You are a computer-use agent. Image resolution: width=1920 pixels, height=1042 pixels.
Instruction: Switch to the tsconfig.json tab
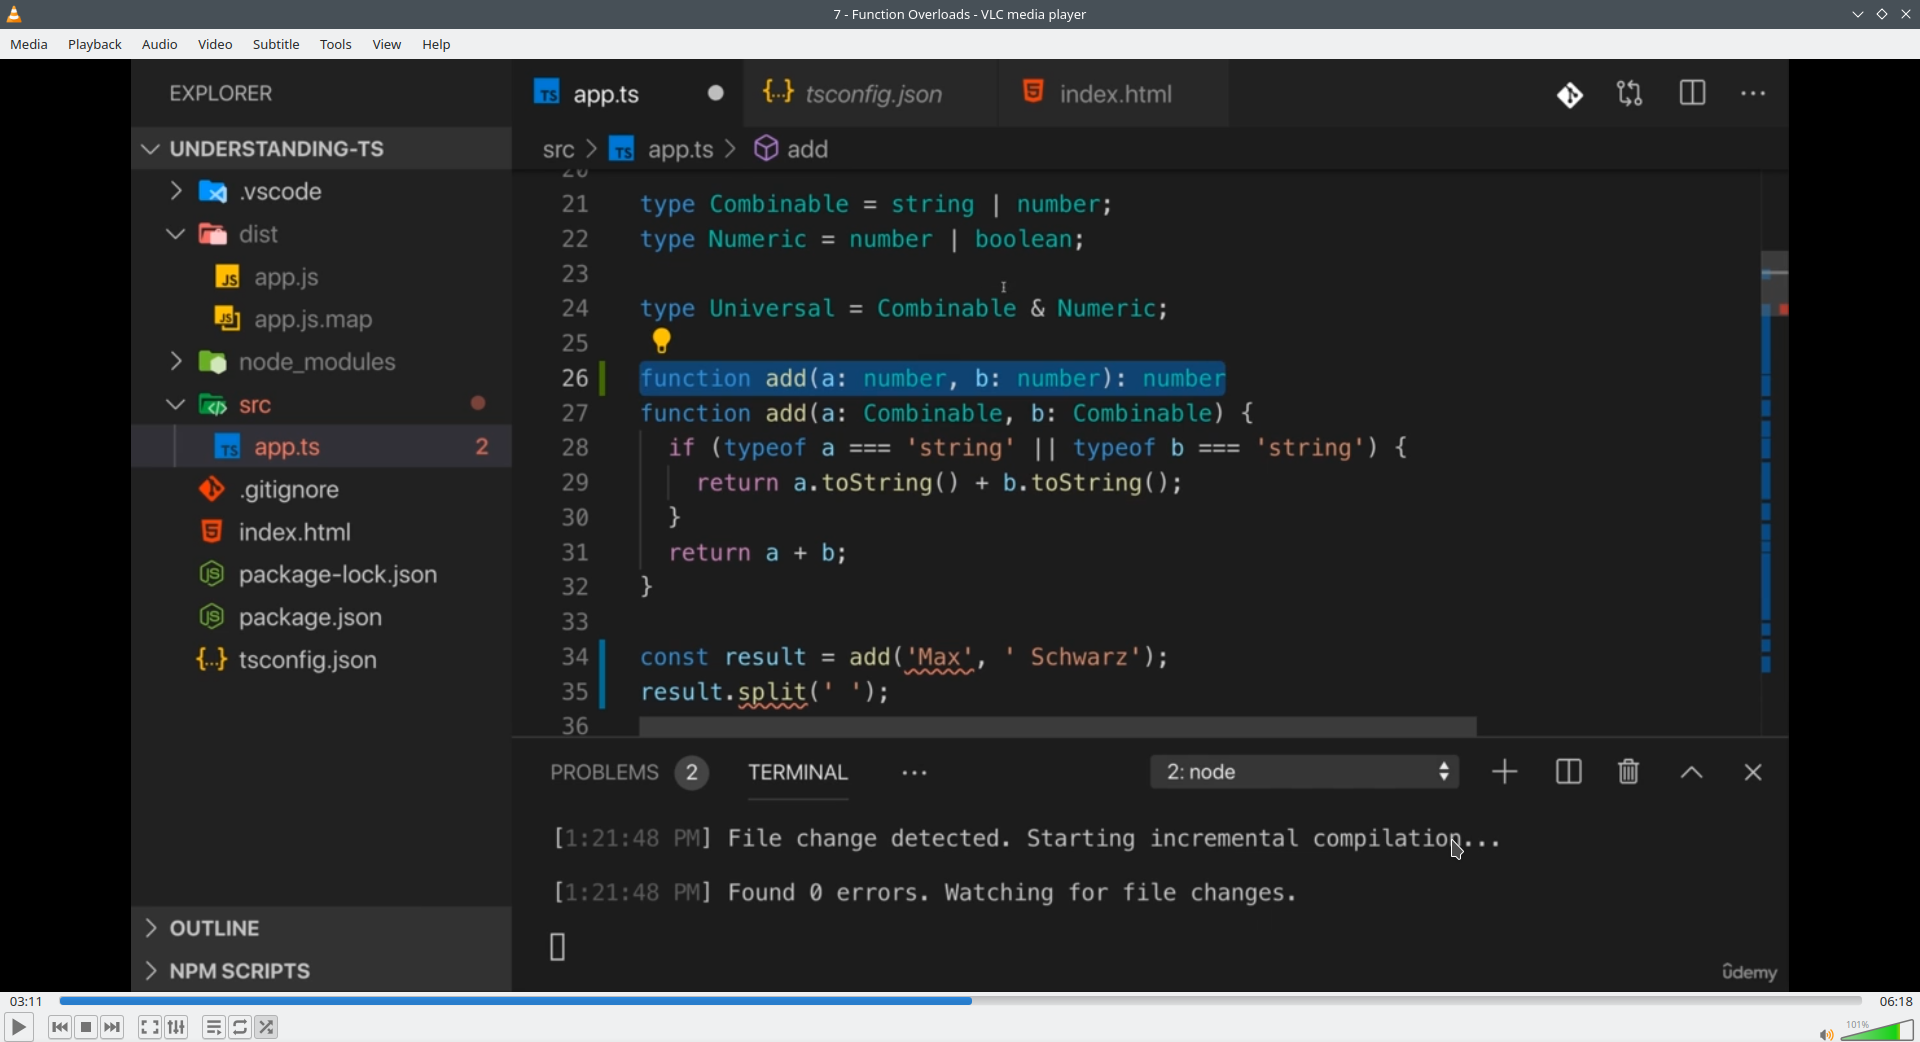coord(870,94)
